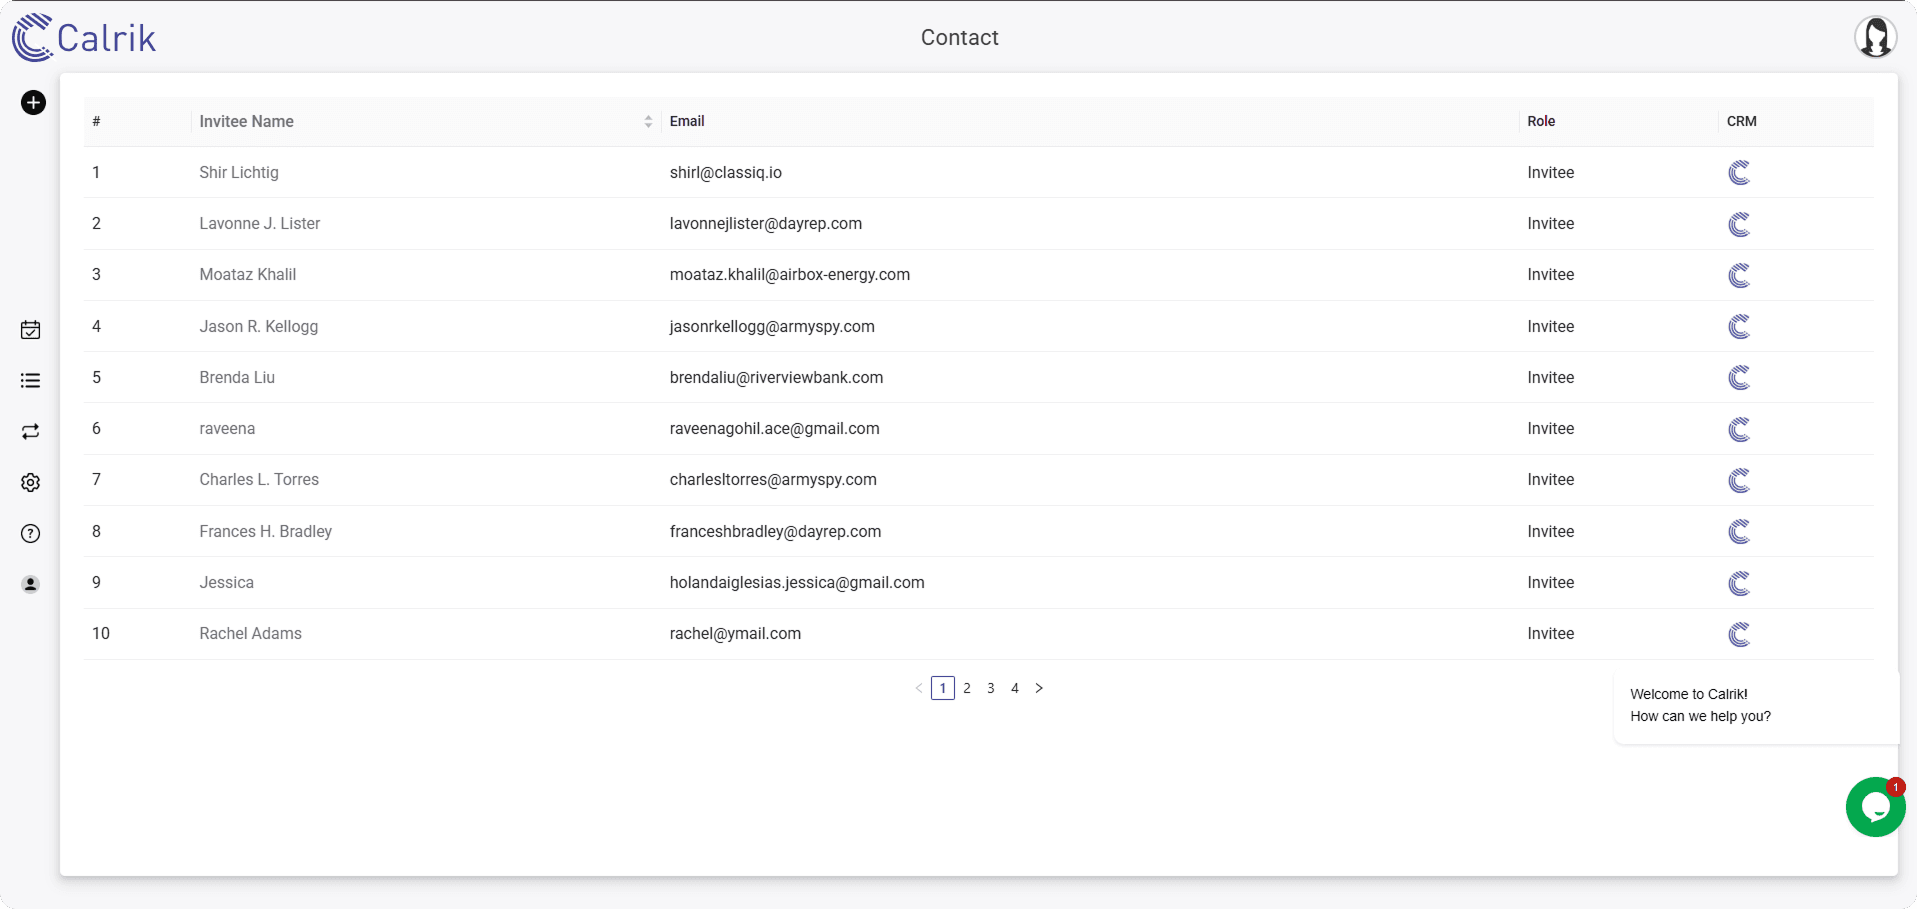
Task: Select the profile person icon in sidebar
Action: (x=30, y=585)
